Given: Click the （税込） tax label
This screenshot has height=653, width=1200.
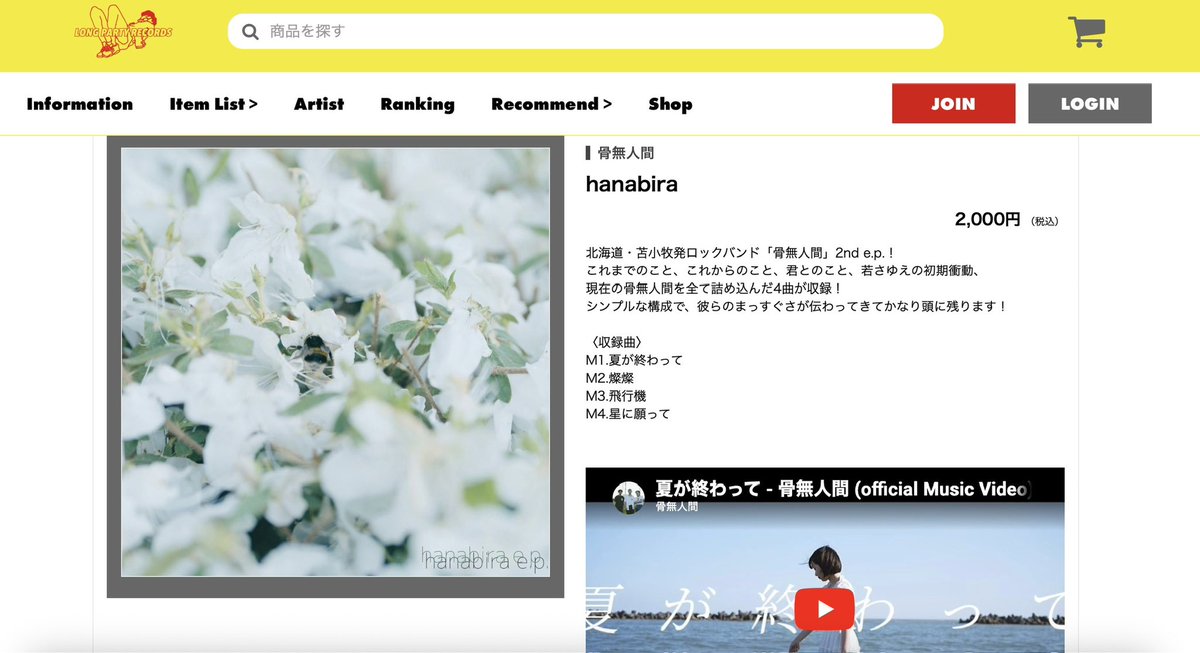Looking at the screenshot, I should [1044, 221].
